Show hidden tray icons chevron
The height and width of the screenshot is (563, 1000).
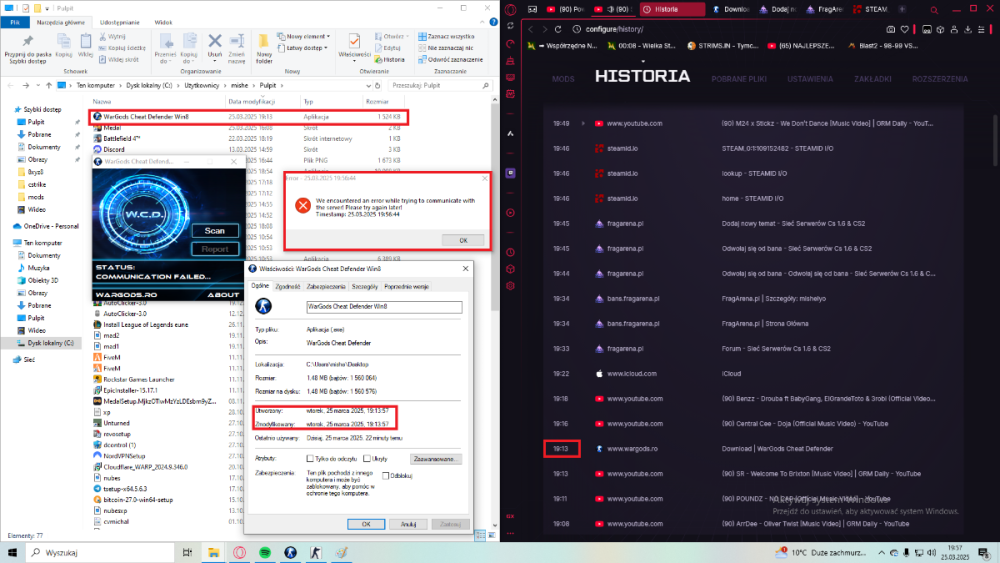click(x=881, y=553)
